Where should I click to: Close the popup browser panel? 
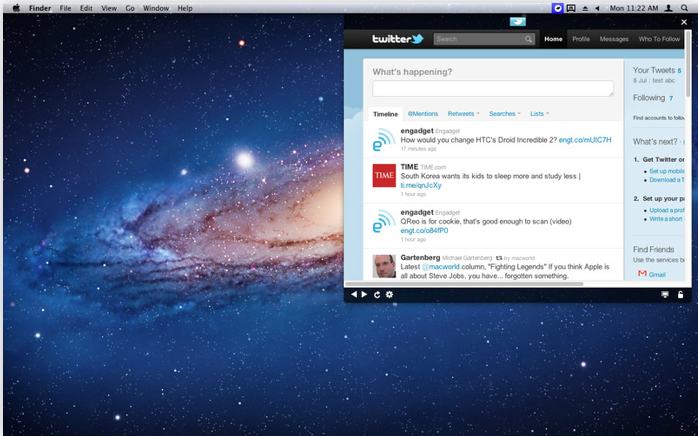click(684, 22)
